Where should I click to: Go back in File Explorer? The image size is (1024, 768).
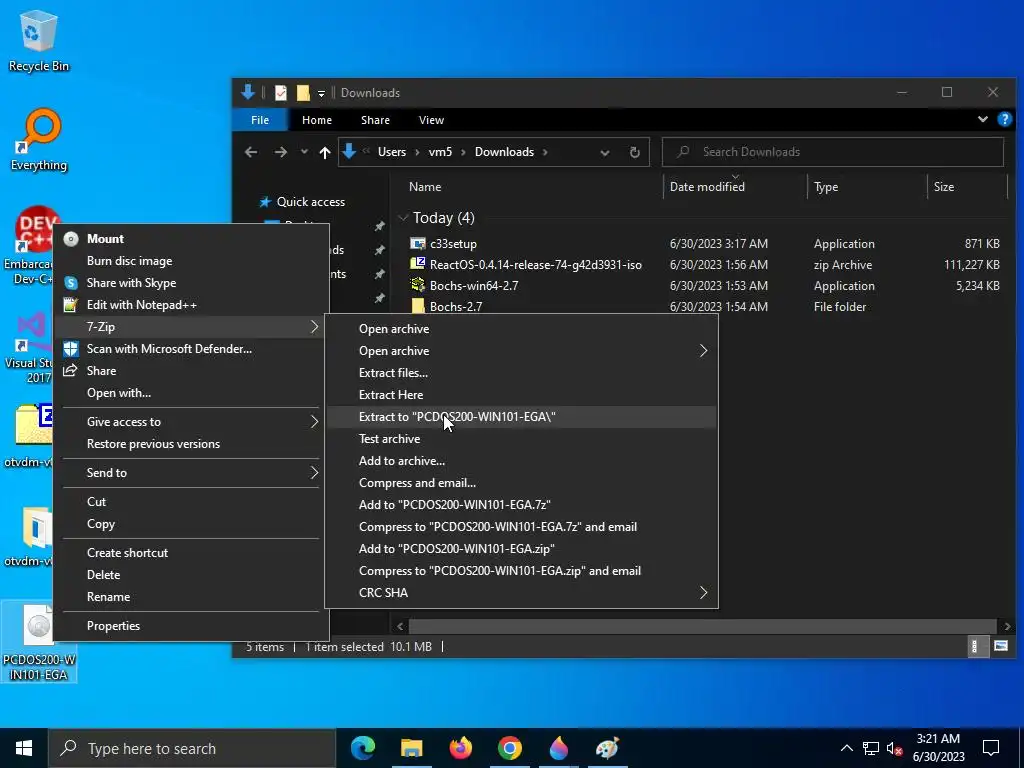pos(251,152)
